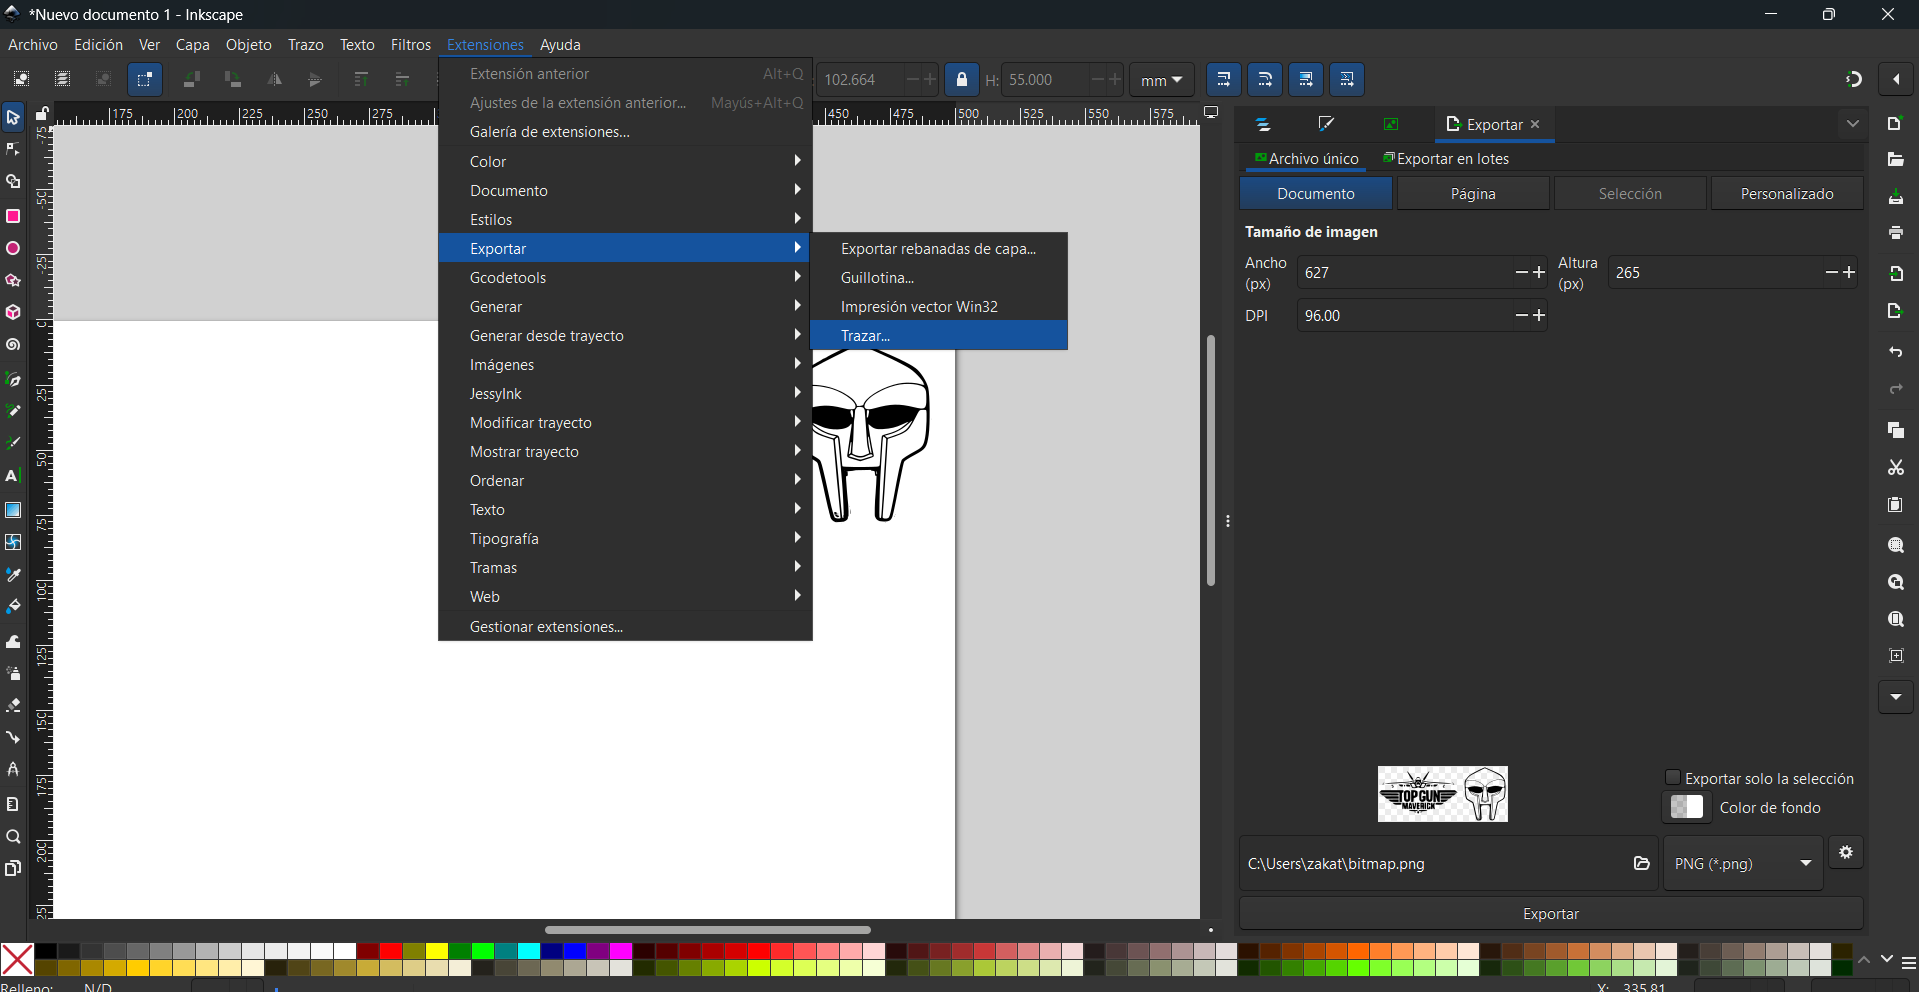Select the Ellipse tool

(x=13, y=248)
